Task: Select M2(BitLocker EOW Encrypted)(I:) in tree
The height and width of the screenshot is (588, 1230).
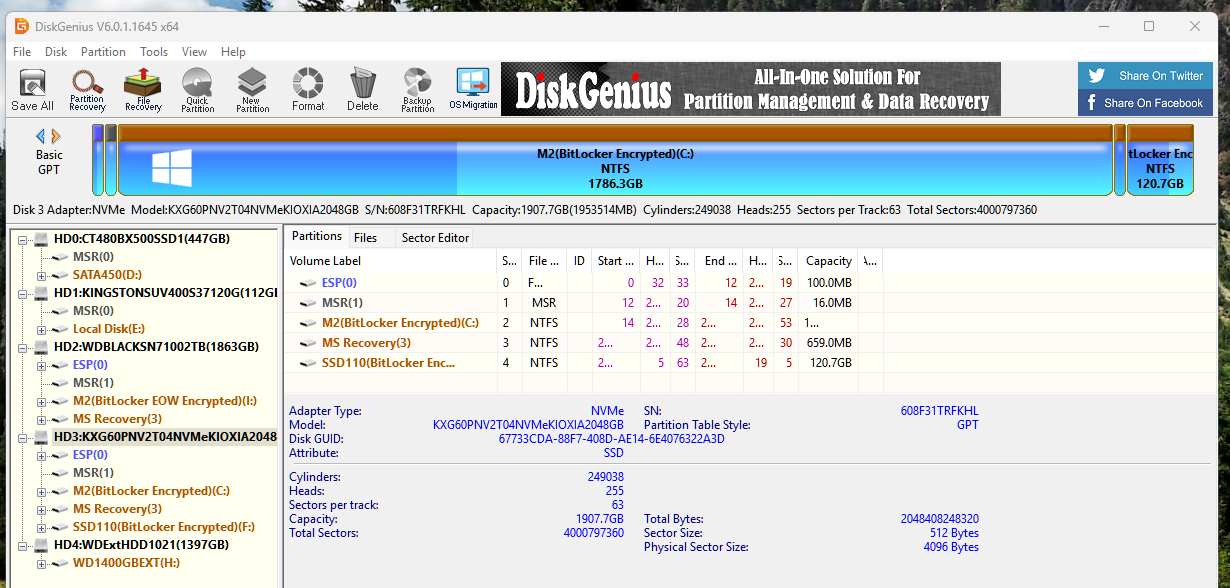Action: point(164,401)
